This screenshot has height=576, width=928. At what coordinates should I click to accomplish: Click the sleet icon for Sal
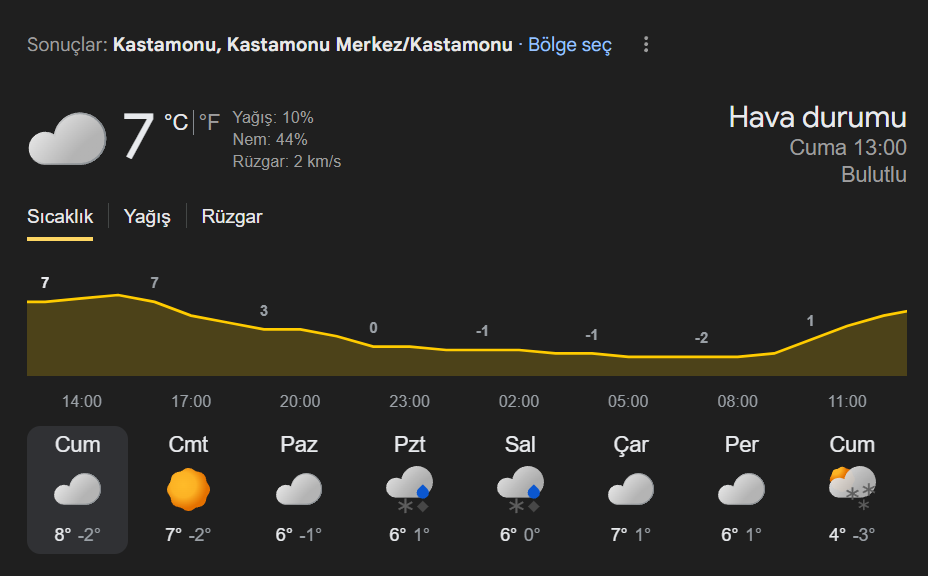coord(520,489)
